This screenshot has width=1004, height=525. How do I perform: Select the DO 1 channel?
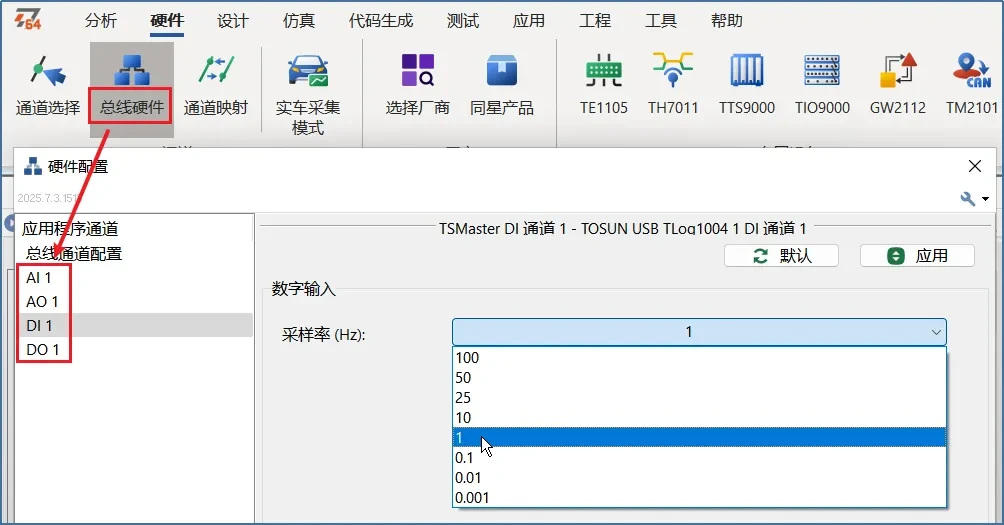pyautogui.click(x=43, y=350)
